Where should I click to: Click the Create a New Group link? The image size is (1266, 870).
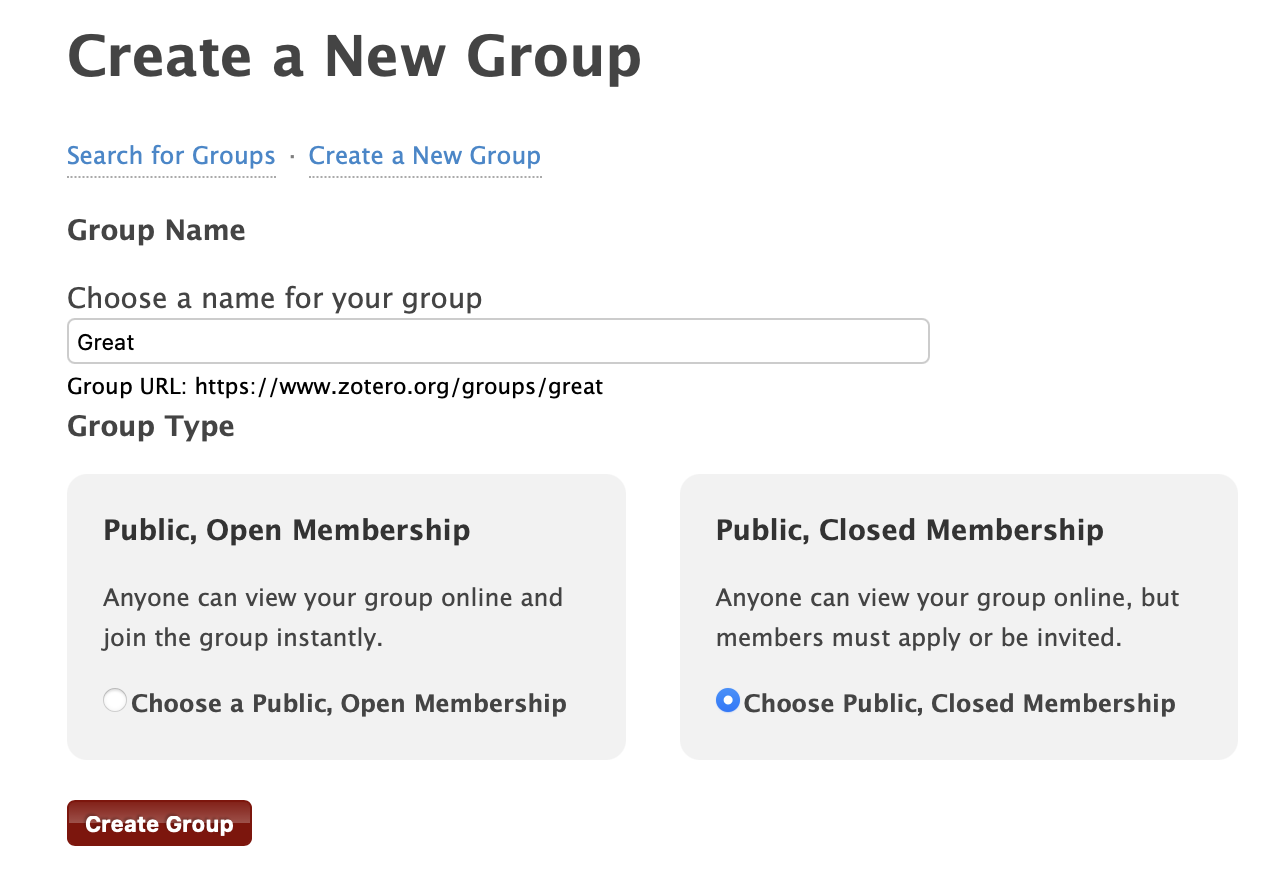tap(424, 156)
